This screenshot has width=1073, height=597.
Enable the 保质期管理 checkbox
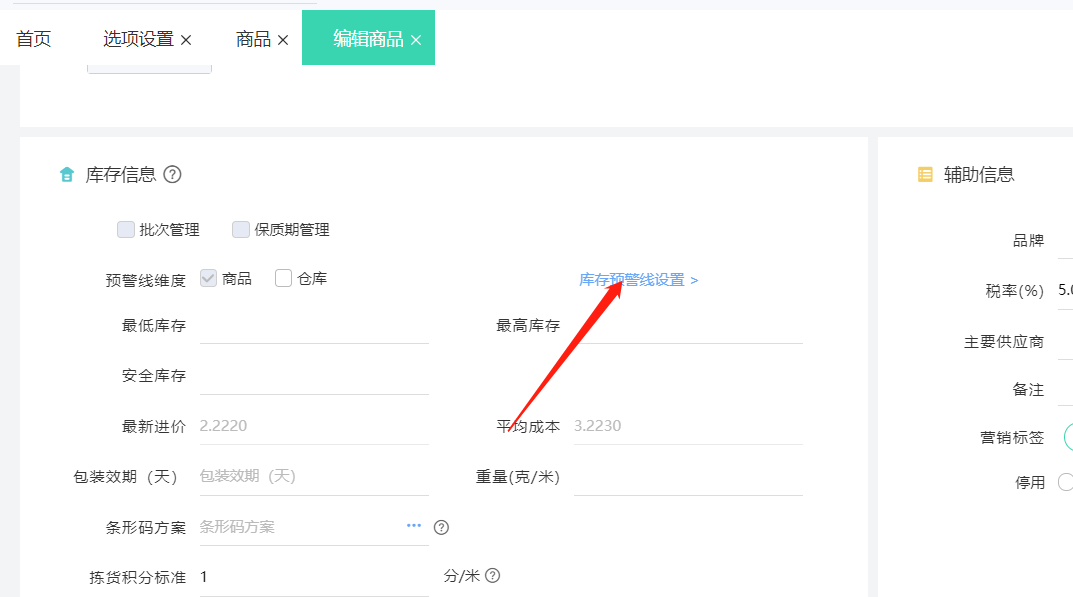241,229
